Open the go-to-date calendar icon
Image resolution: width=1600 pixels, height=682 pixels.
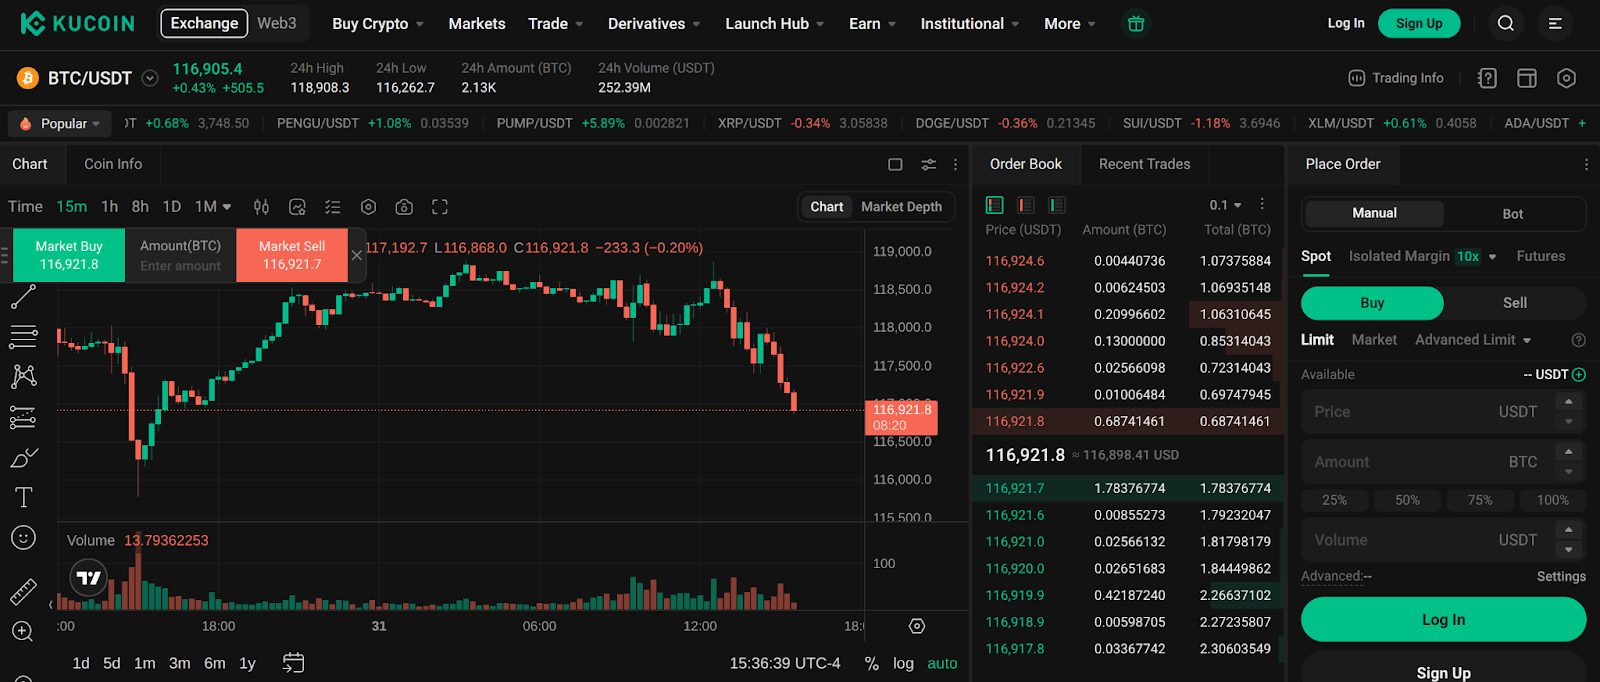point(293,663)
